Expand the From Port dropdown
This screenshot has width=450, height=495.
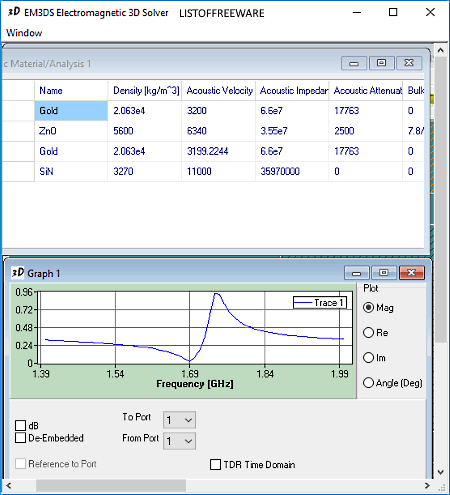tap(179, 441)
